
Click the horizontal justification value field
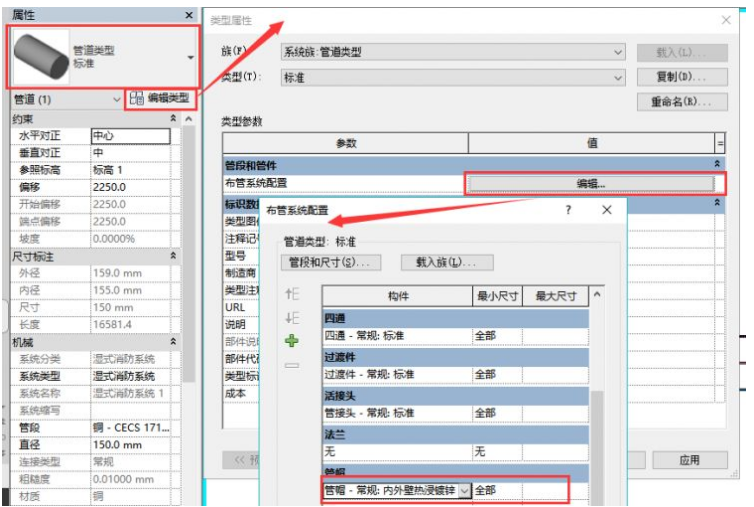tap(130, 136)
